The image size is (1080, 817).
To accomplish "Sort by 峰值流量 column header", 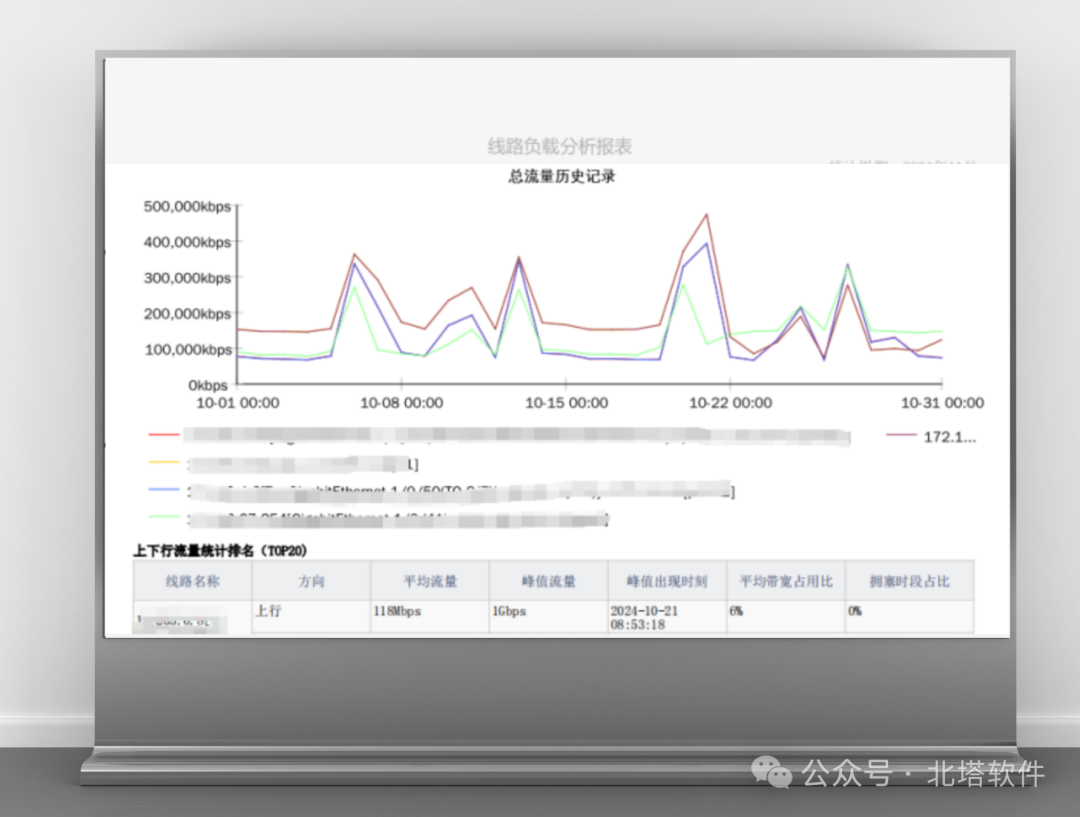I will point(548,581).
